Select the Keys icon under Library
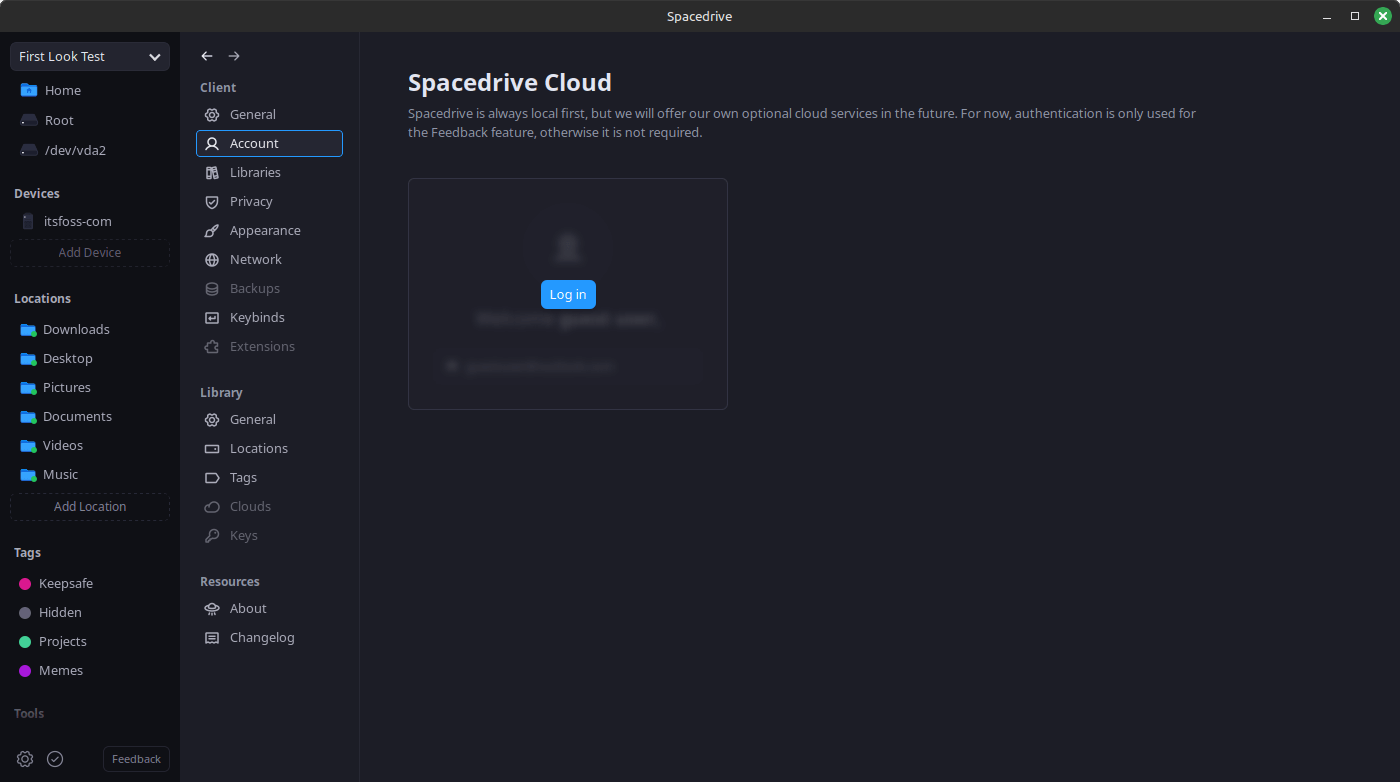Viewport: 1400px width, 782px height. 211,535
